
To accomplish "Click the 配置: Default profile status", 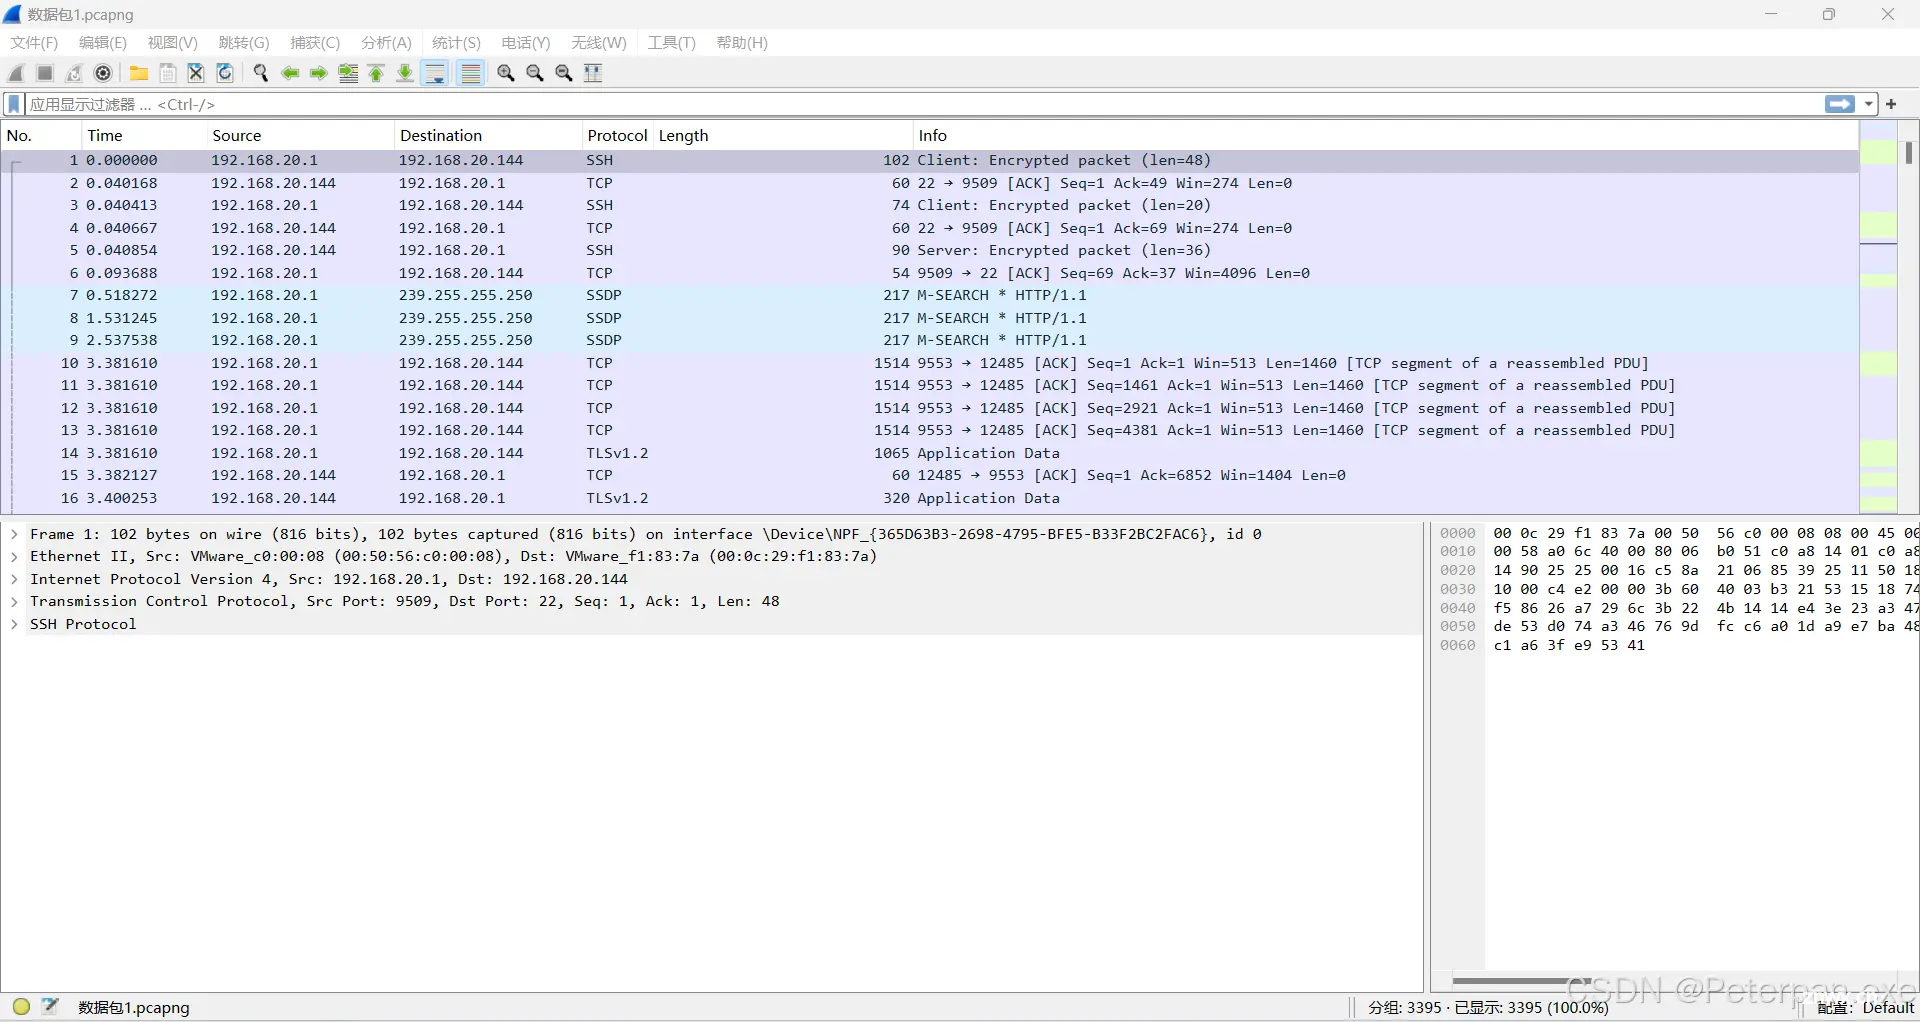I will pos(1865,1008).
